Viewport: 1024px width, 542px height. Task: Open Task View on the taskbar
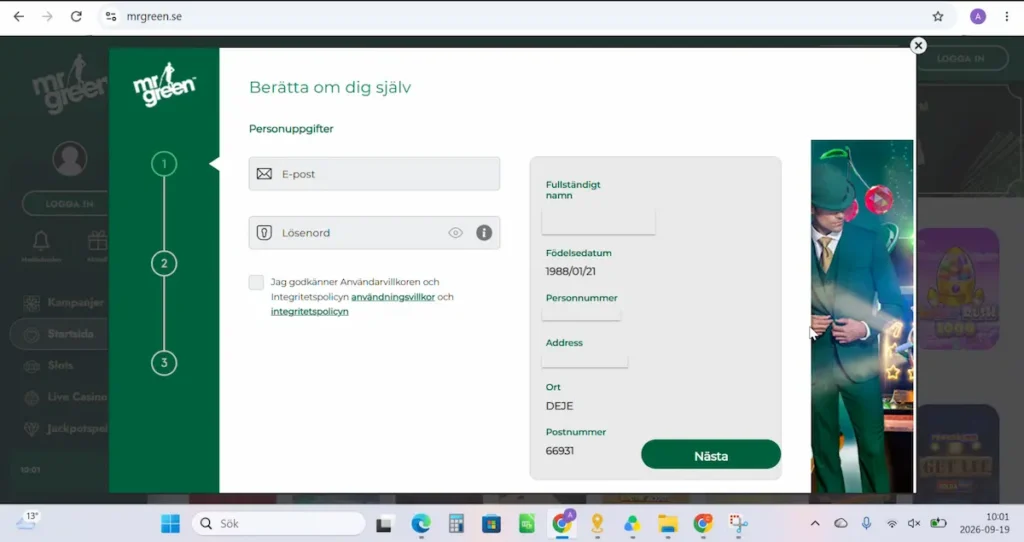point(384,524)
